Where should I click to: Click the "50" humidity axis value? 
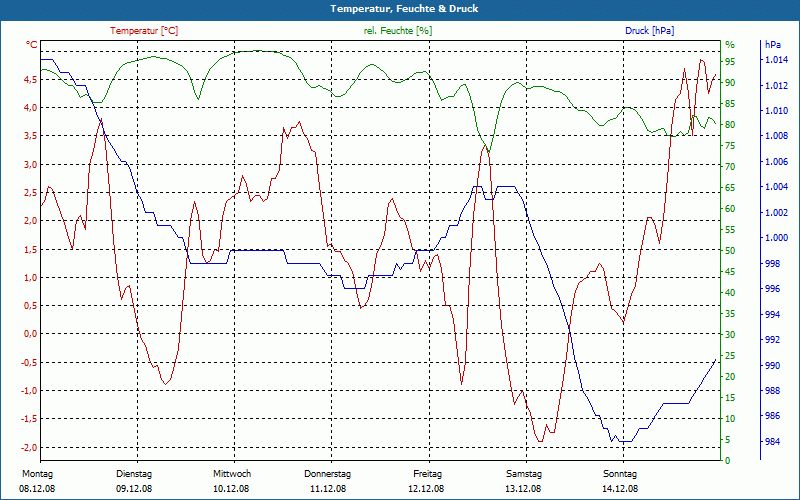coord(730,251)
